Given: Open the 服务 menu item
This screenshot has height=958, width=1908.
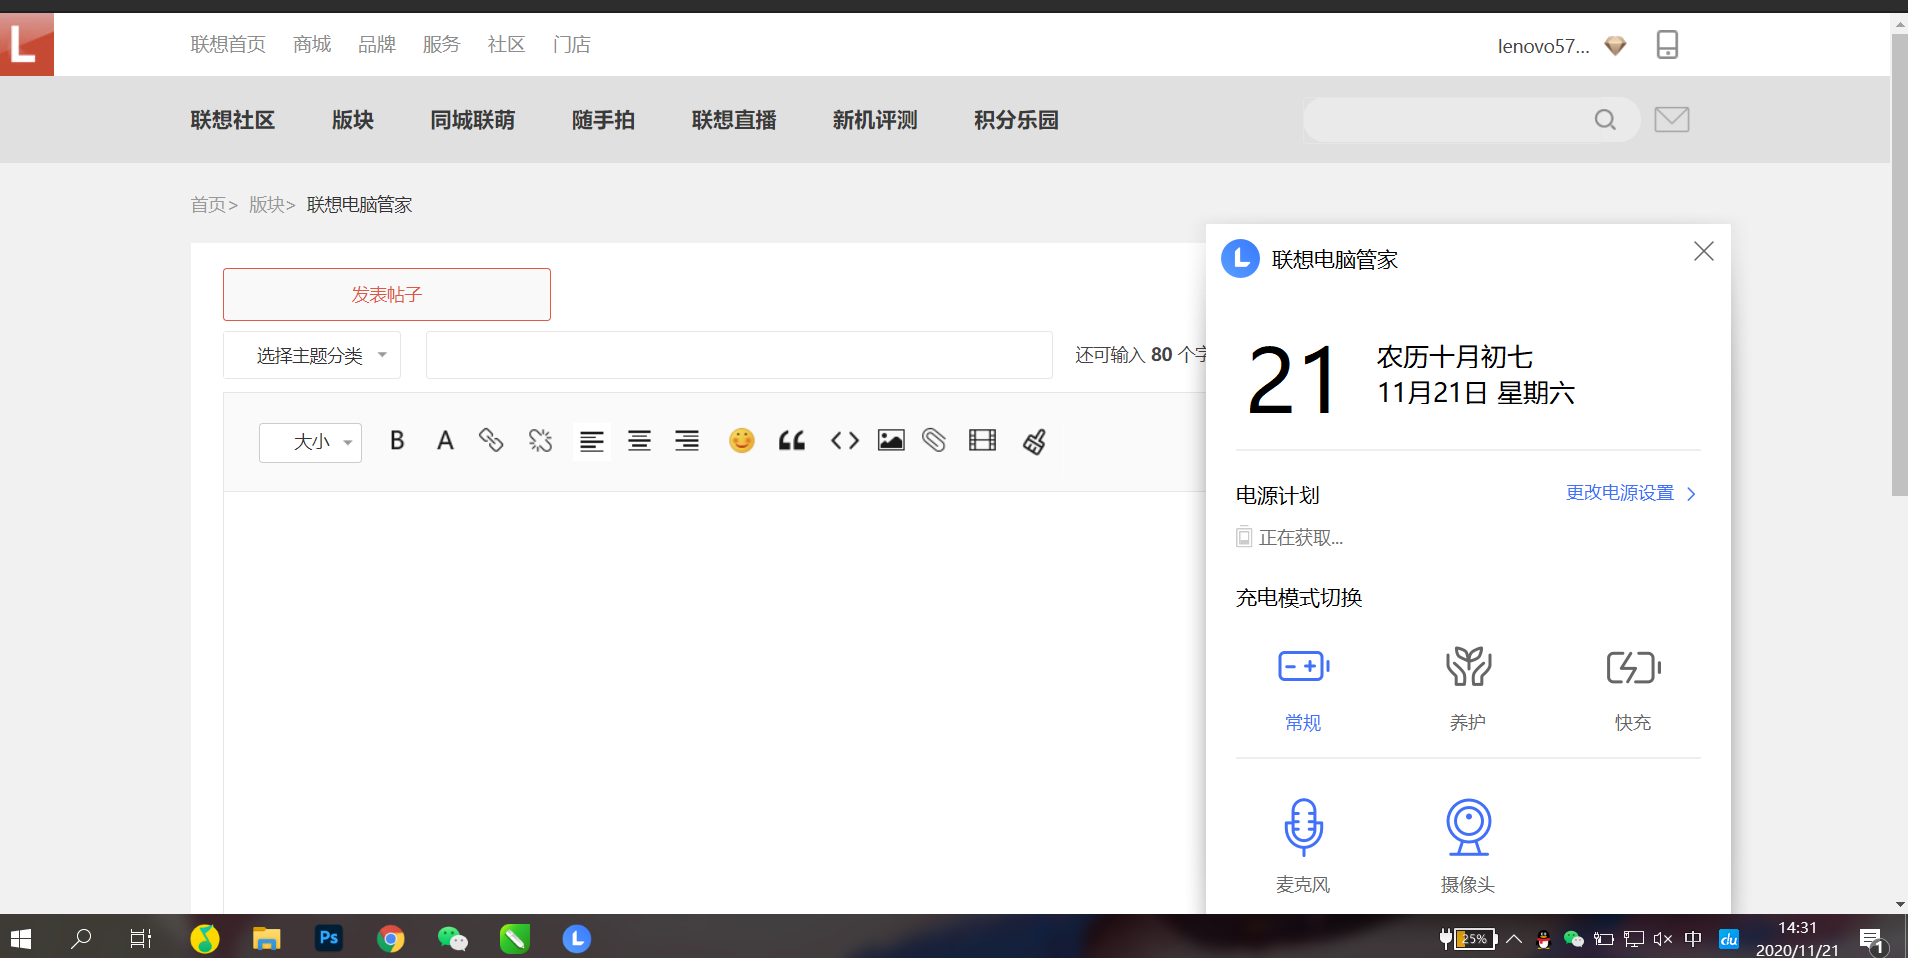Looking at the screenshot, I should [441, 44].
